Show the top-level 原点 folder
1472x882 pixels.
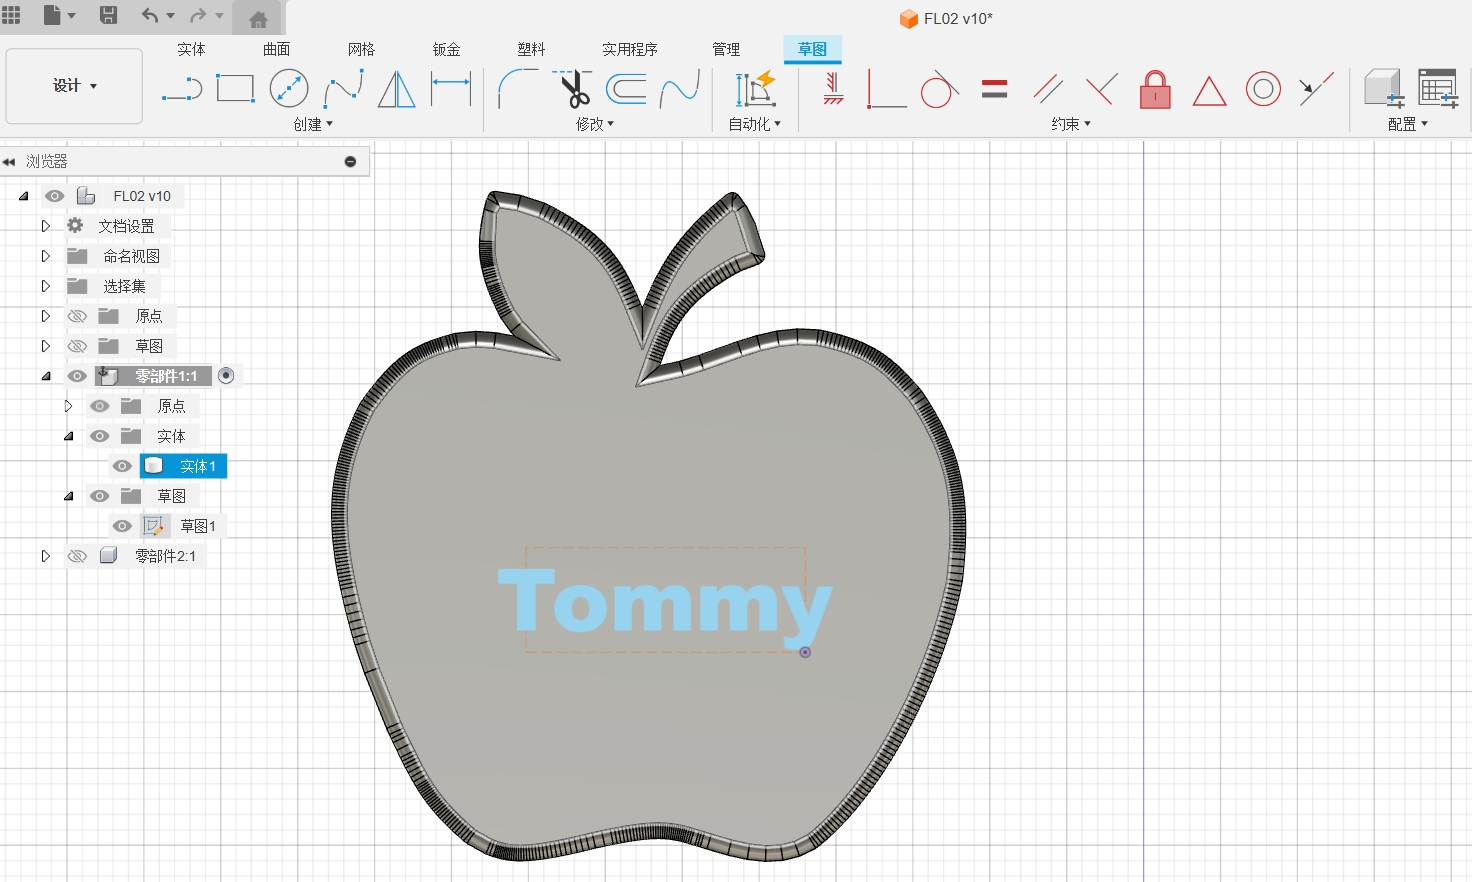pyautogui.click(x=77, y=316)
